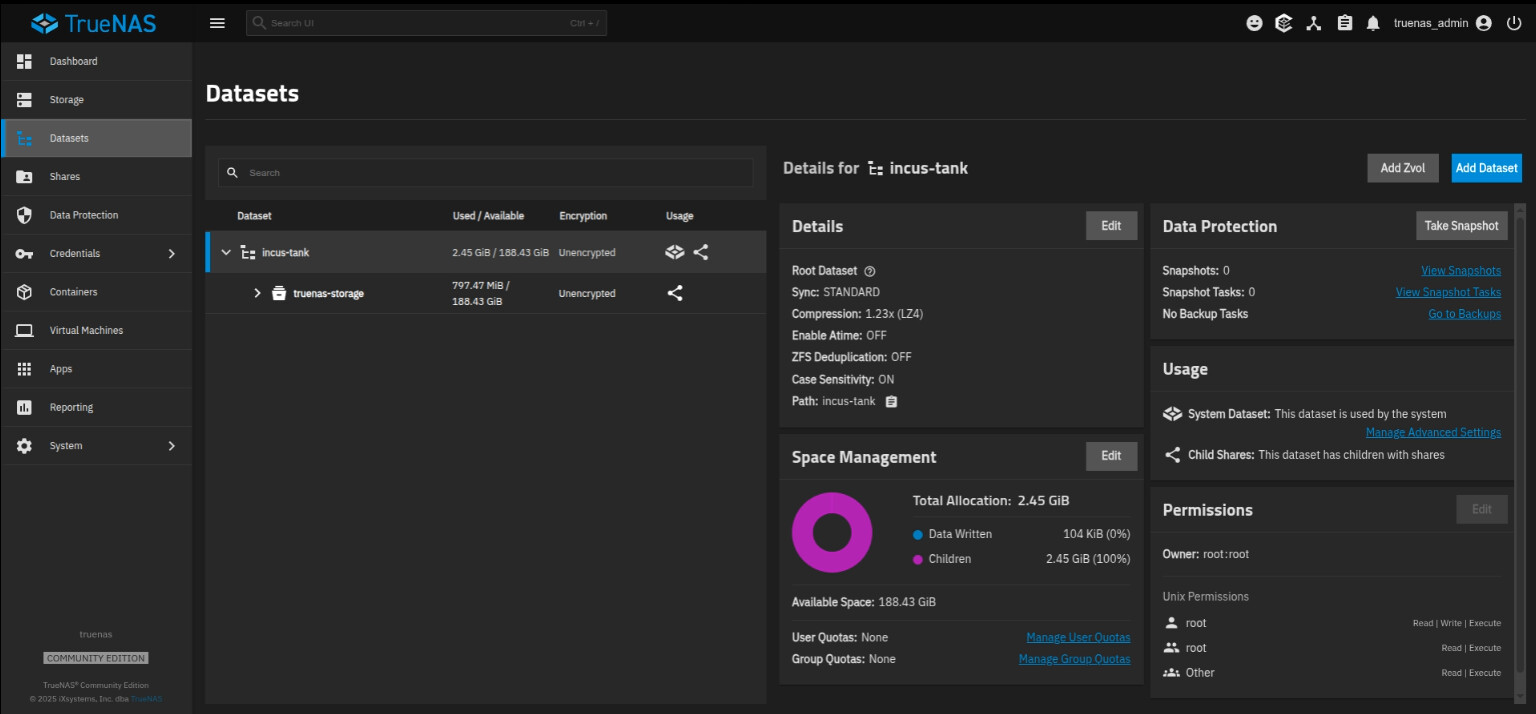1536x714 pixels.
Task: Click the help icon beside Root Dataset
Action: click(x=869, y=271)
